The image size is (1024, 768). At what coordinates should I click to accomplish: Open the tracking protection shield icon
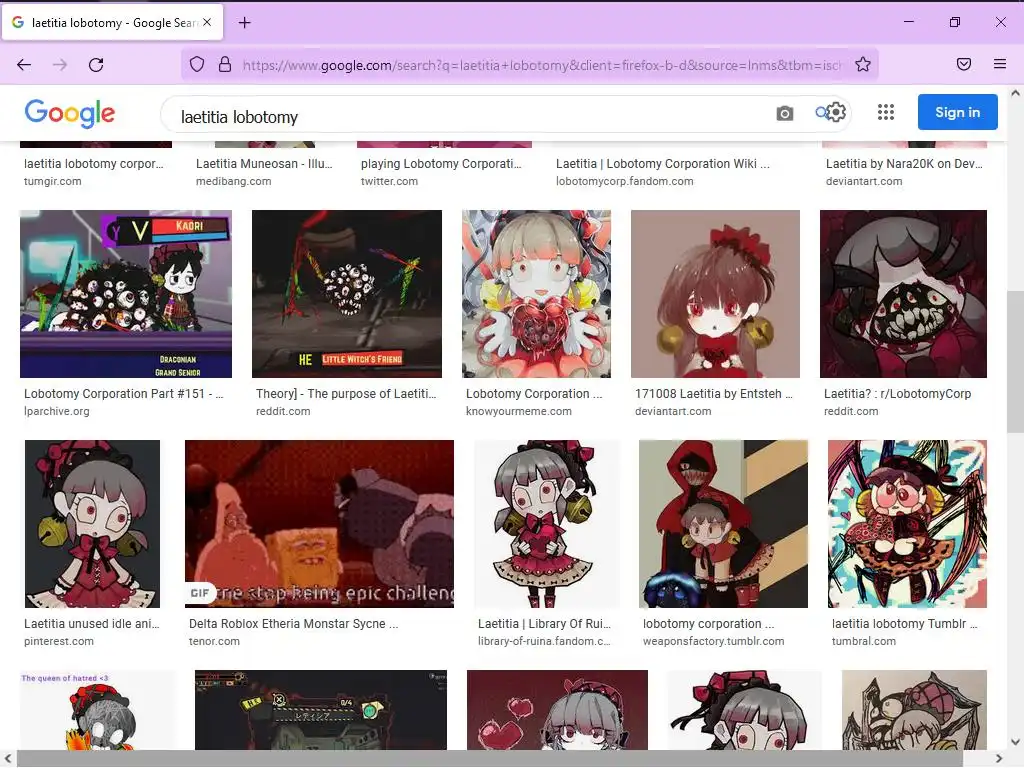197,64
